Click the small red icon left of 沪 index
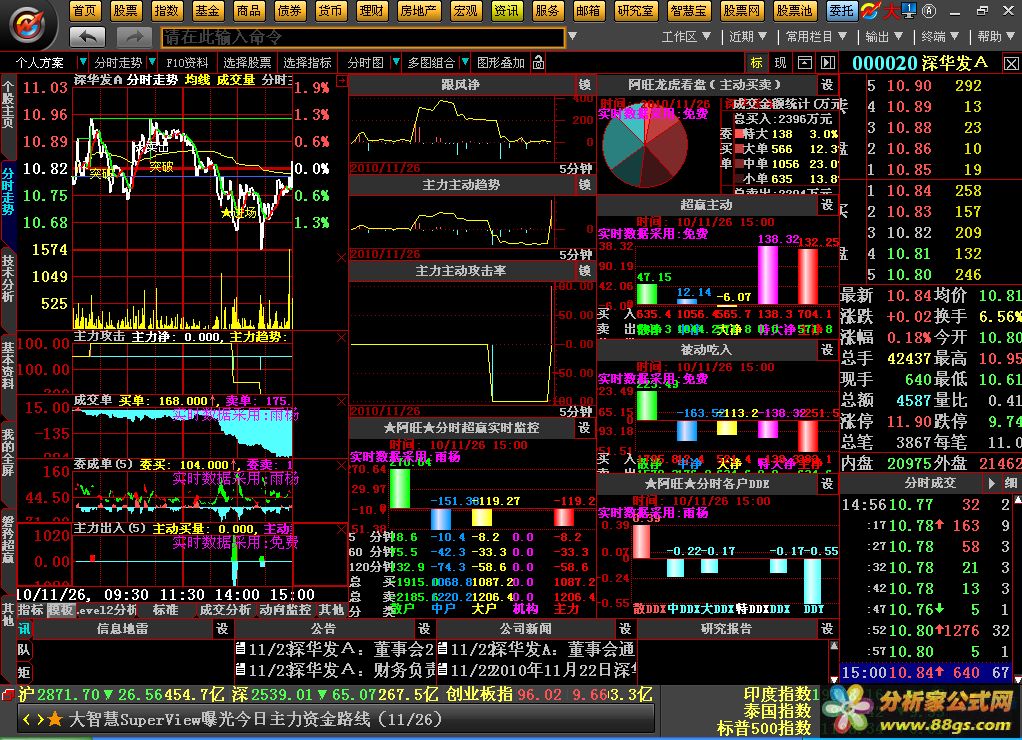This screenshot has height=740, width=1022. tap(8, 694)
